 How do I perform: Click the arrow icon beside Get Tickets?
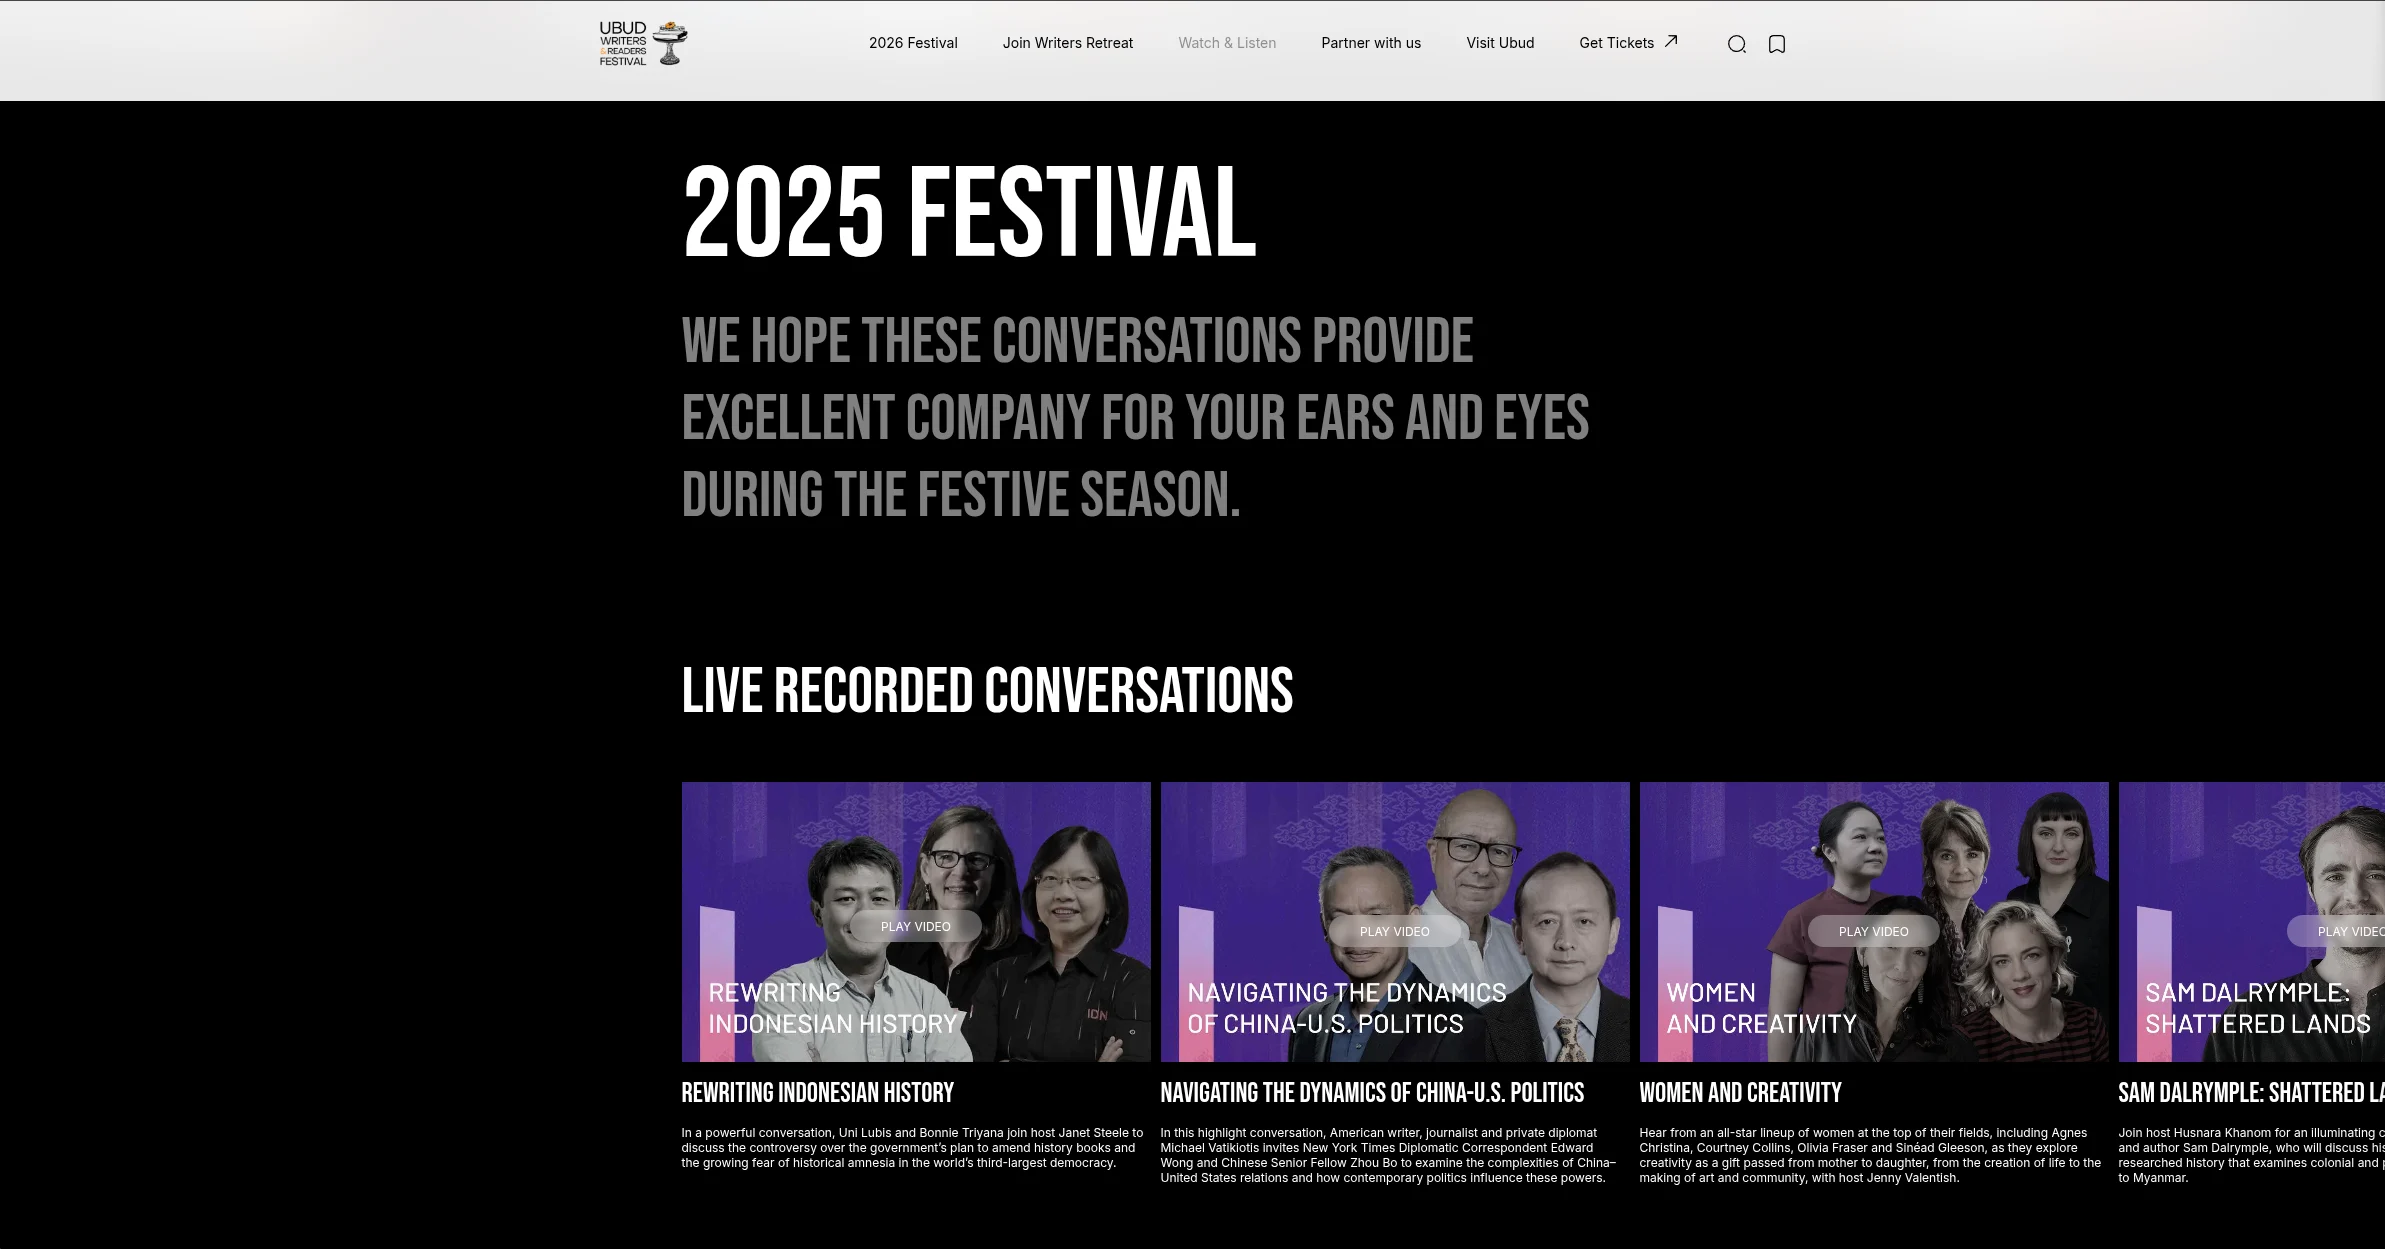1671,41
